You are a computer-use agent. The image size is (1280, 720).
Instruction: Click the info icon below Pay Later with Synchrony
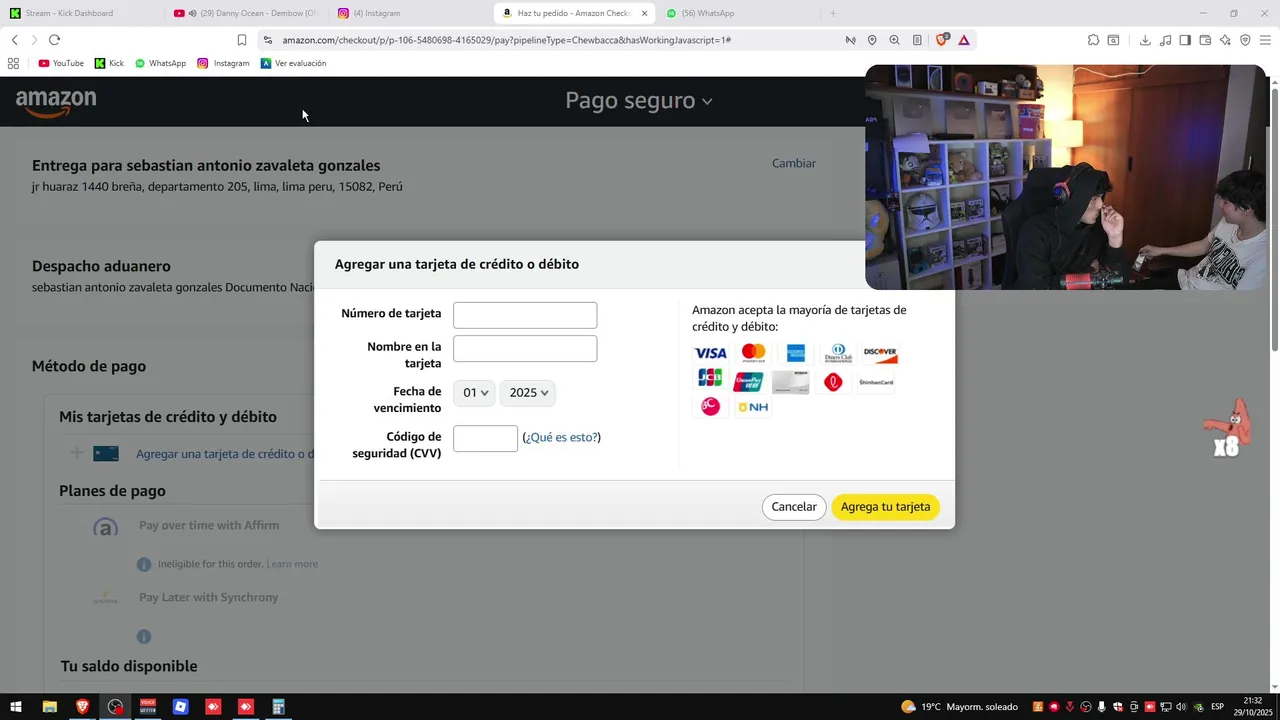point(144,637)
